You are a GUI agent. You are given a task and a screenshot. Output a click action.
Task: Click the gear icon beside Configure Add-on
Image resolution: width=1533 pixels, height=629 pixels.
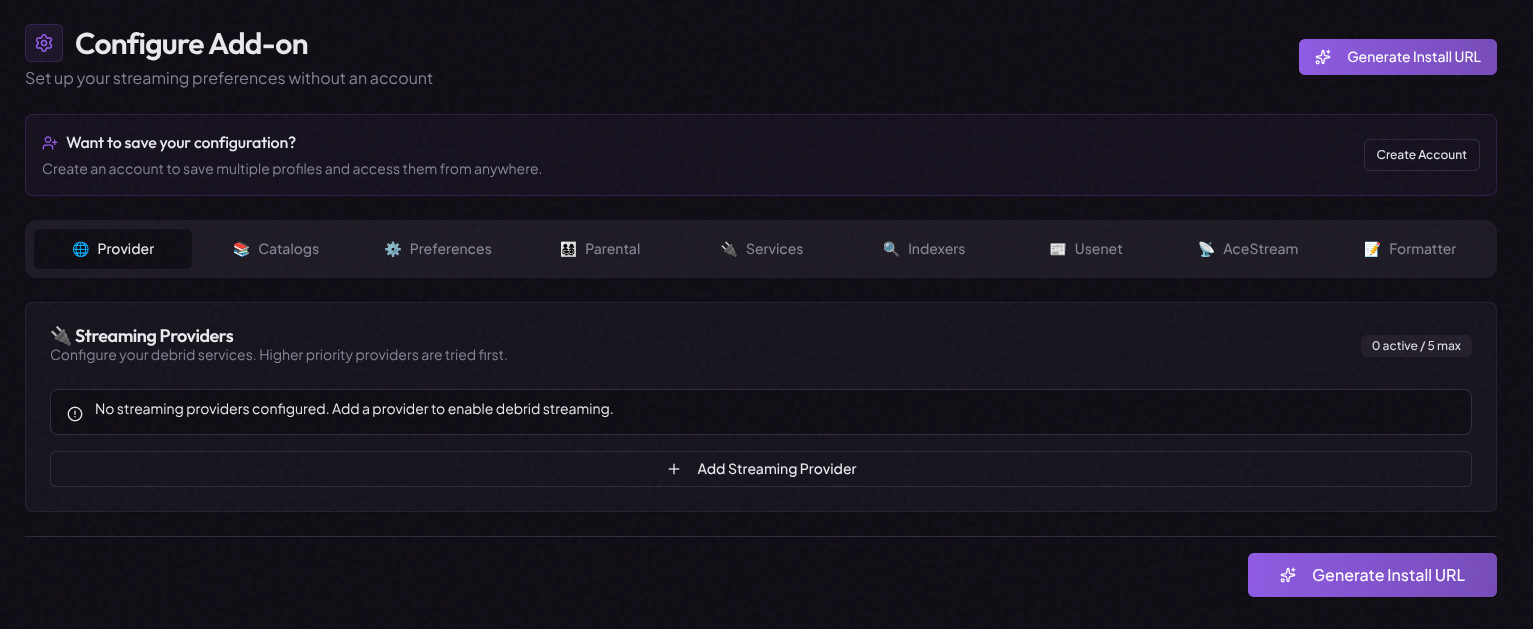pos(44,43)
